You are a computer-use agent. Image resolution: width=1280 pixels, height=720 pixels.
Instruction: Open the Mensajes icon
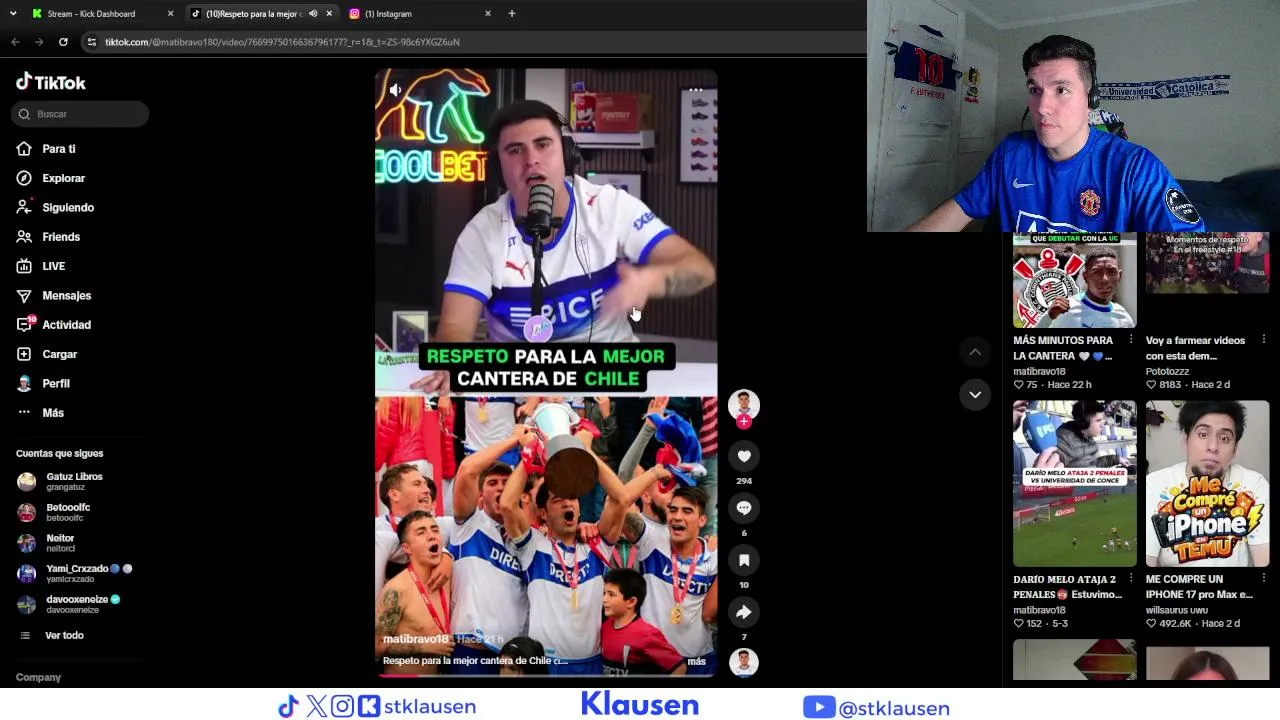pyautogui.click(x=24, y=296)
